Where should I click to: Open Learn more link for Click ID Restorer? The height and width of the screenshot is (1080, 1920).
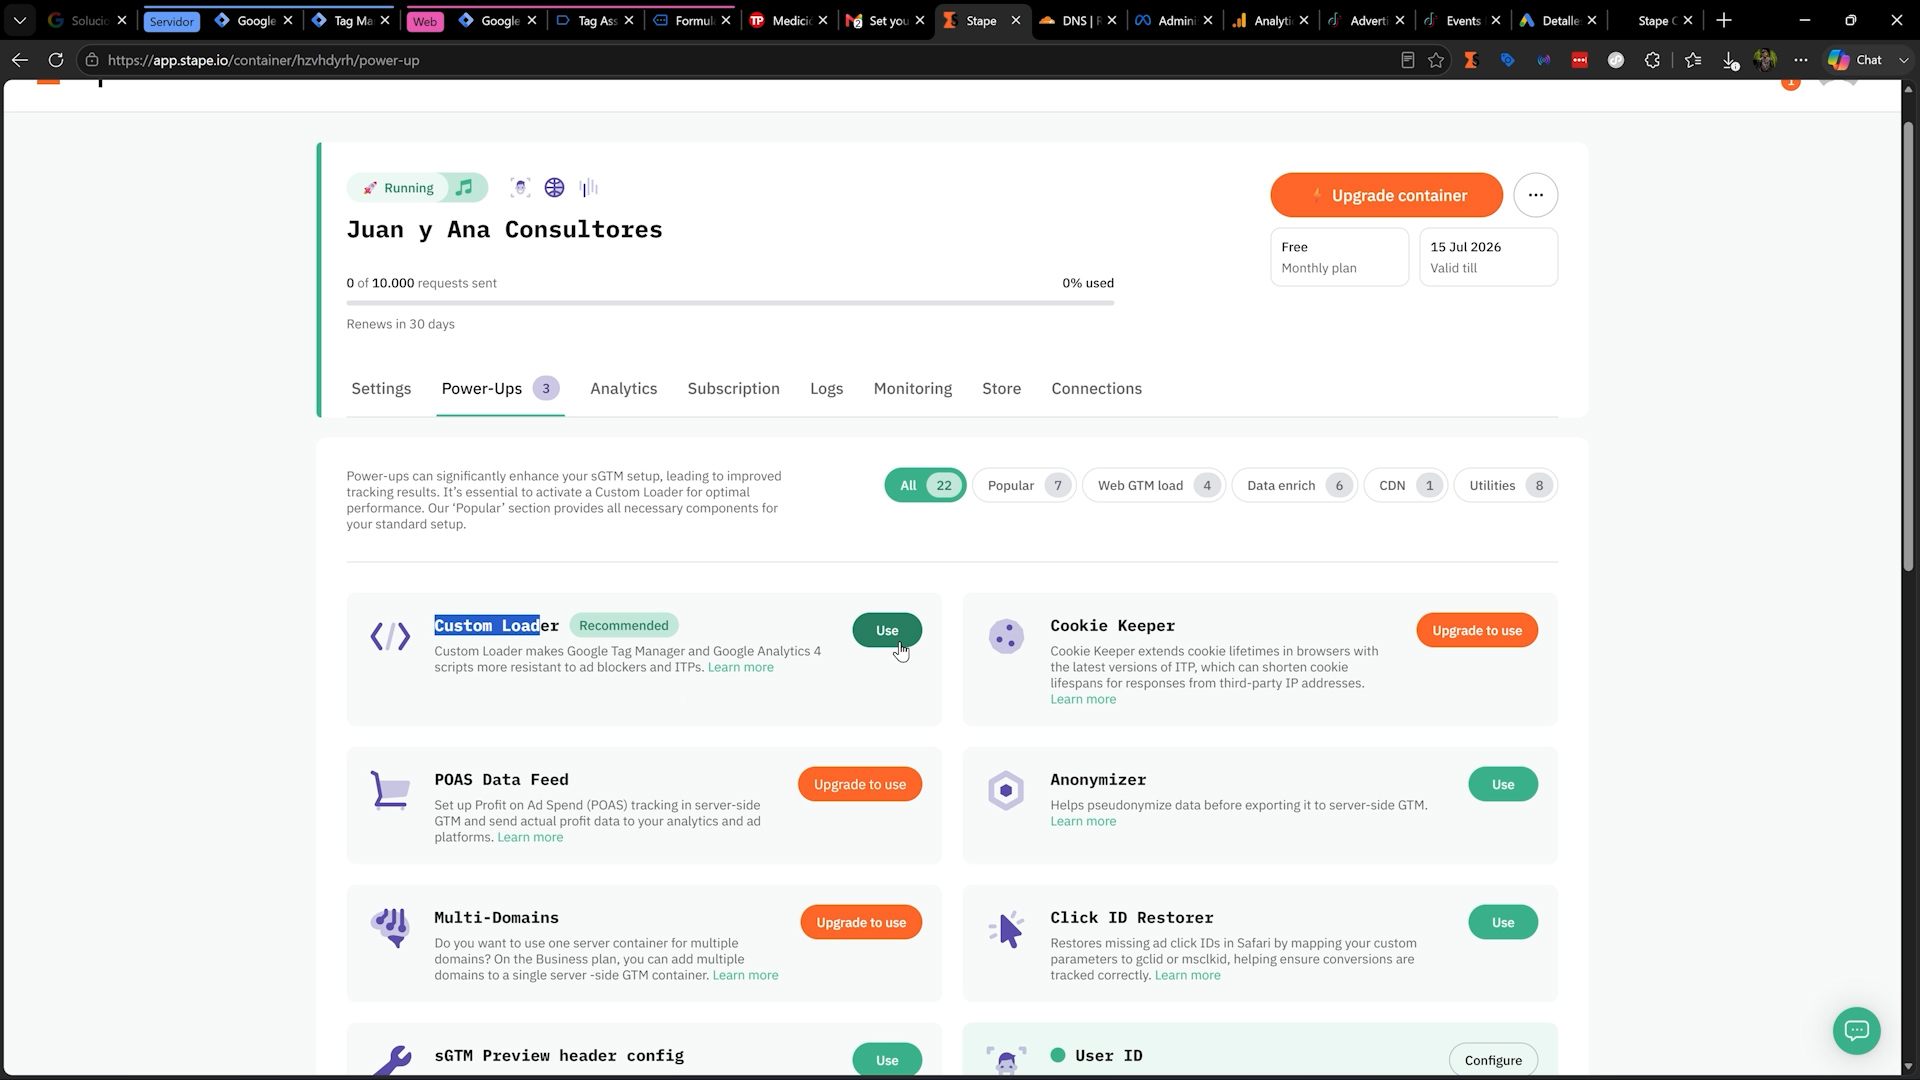[1187, 975]
